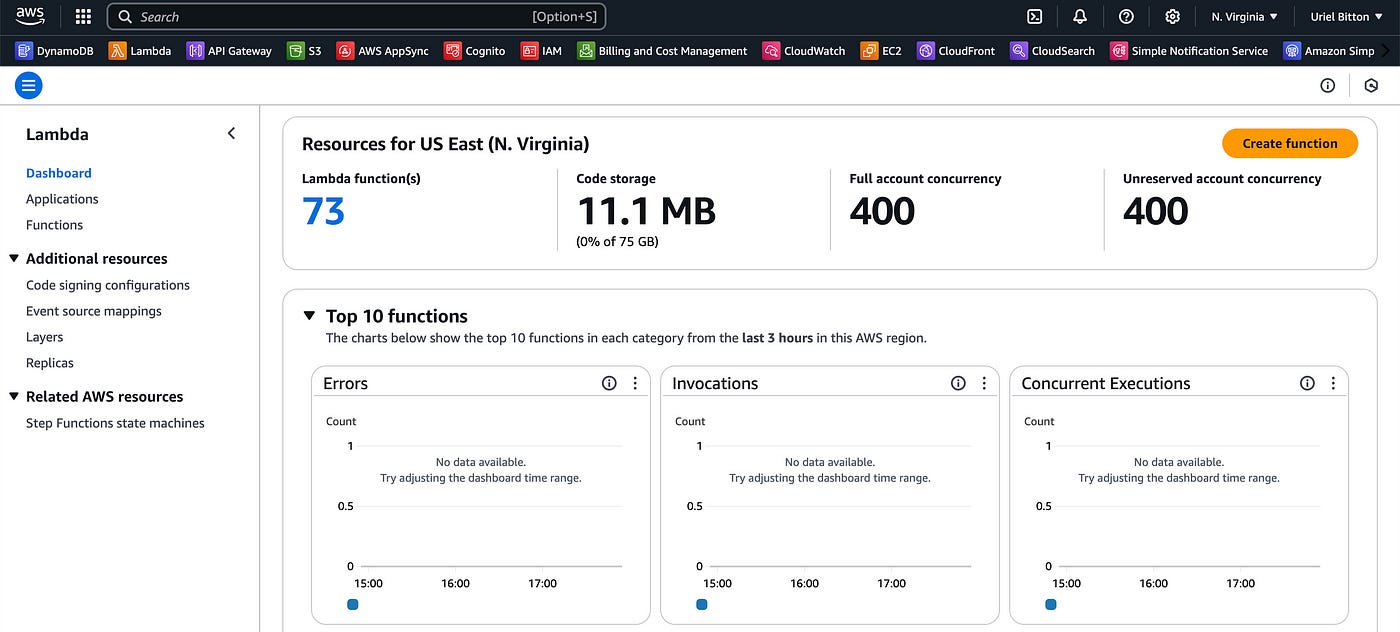Open the N. Virginia region dropdown

[x=1245, y=17]
